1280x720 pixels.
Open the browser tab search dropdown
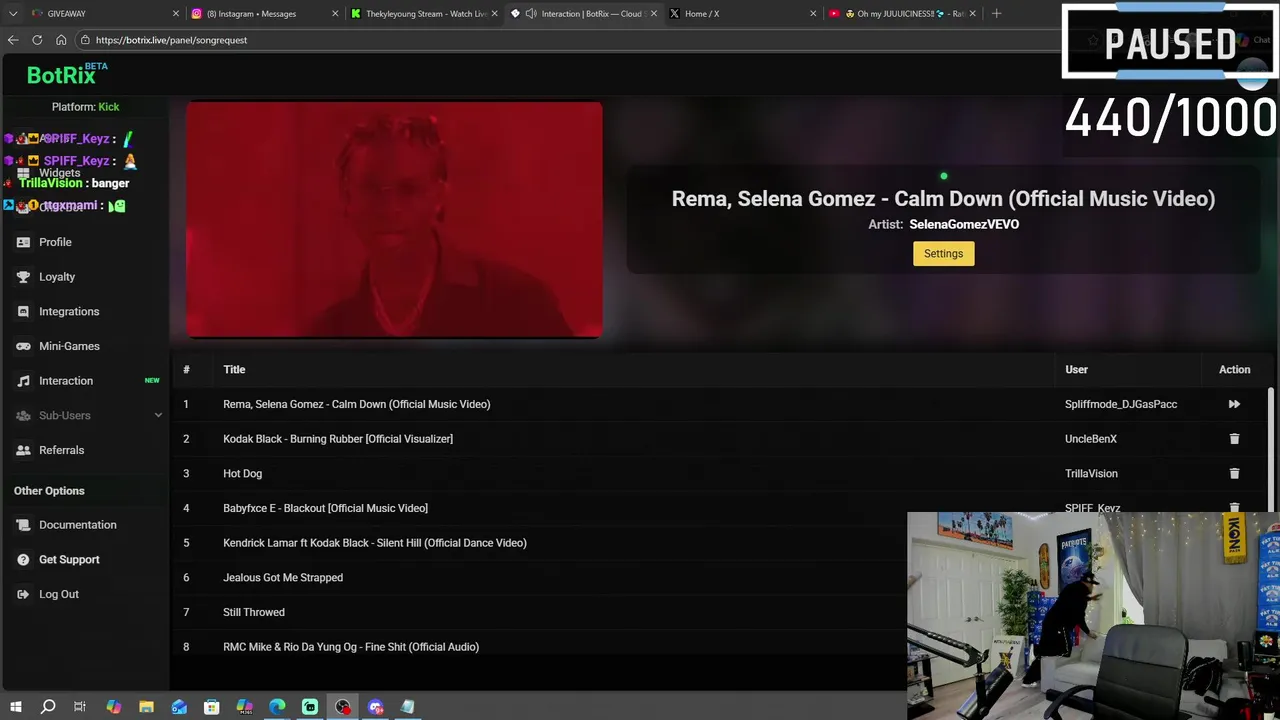click(x=13, y=14)
